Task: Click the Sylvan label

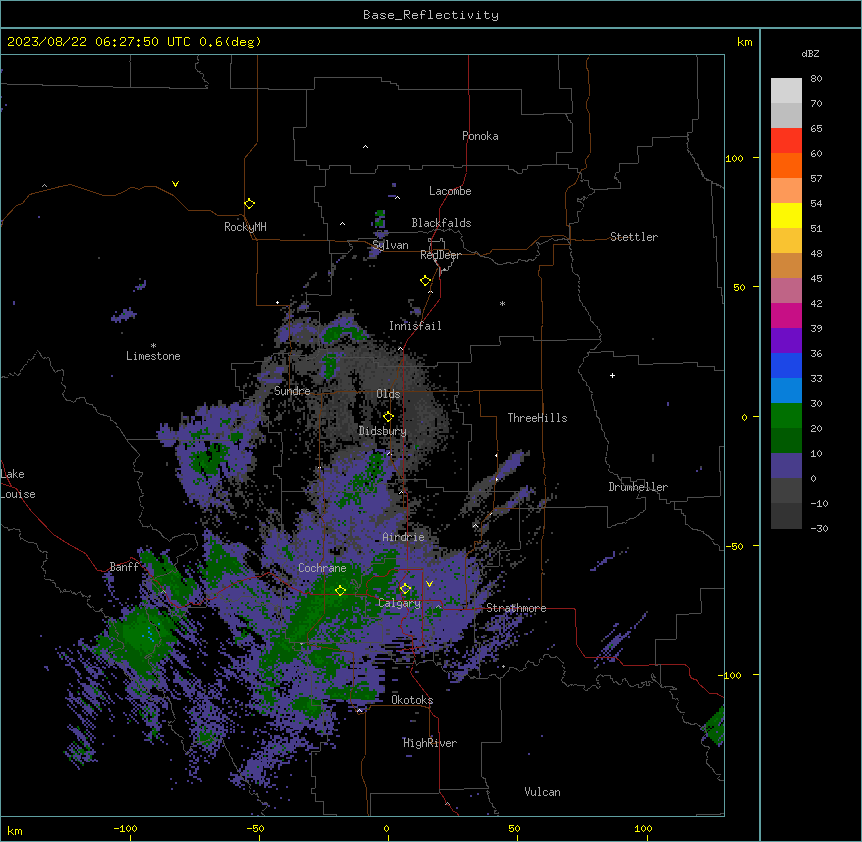Action: (390, 245)
